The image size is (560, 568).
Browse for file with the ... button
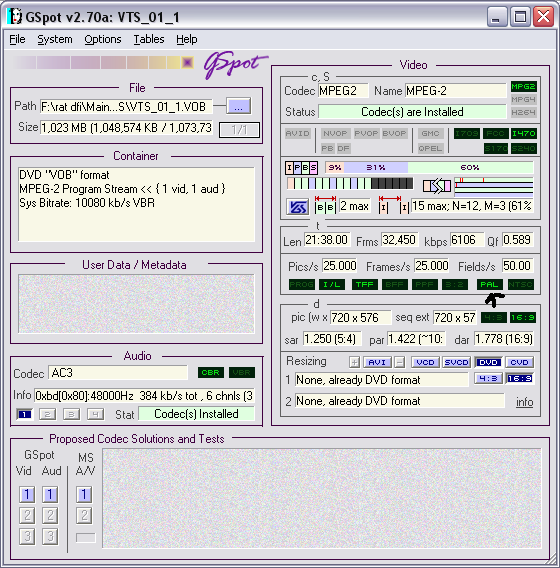pyautogui.click(x=238, y=106)
